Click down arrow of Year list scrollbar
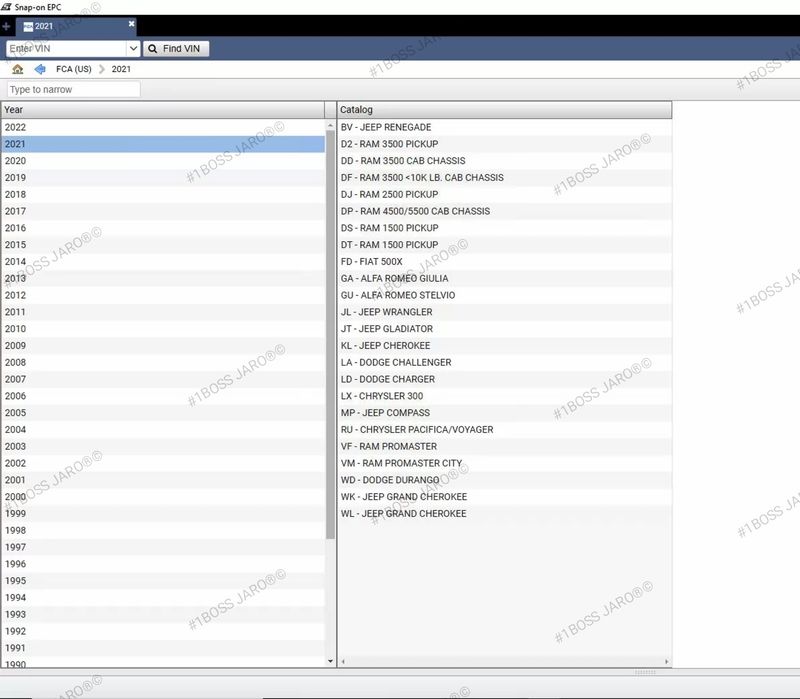This screenshot has height=699, width=800. point(330,661)
